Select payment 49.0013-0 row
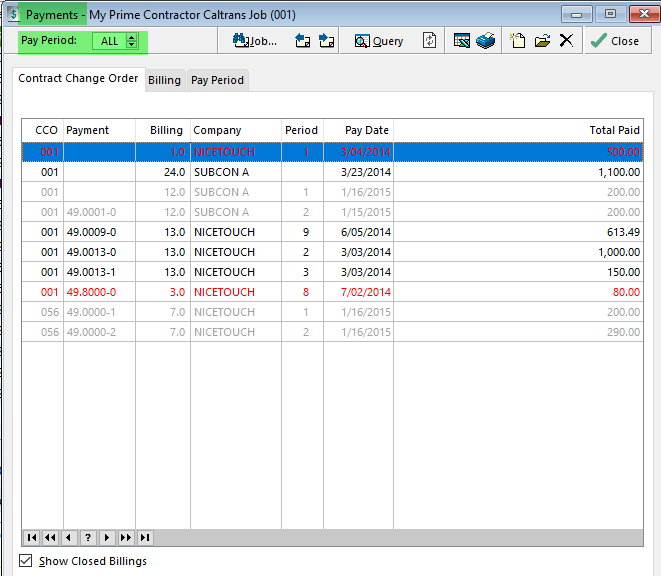 click(x=332, y=252)
